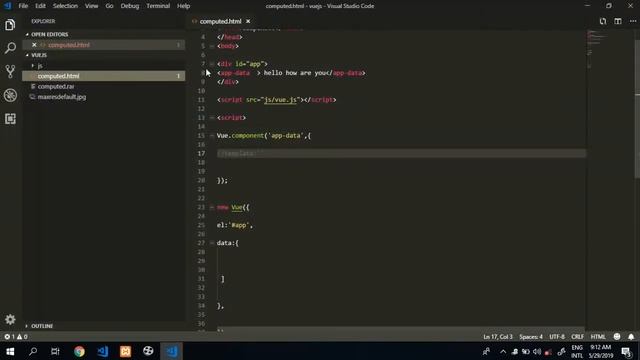
Task: Fold the body tag on line 5
Action: click(212, 46)
